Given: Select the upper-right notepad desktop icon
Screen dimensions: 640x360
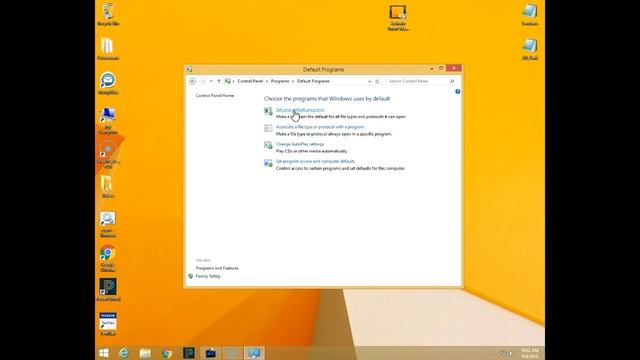Looking at the screenshot, I should coord(530,14).
